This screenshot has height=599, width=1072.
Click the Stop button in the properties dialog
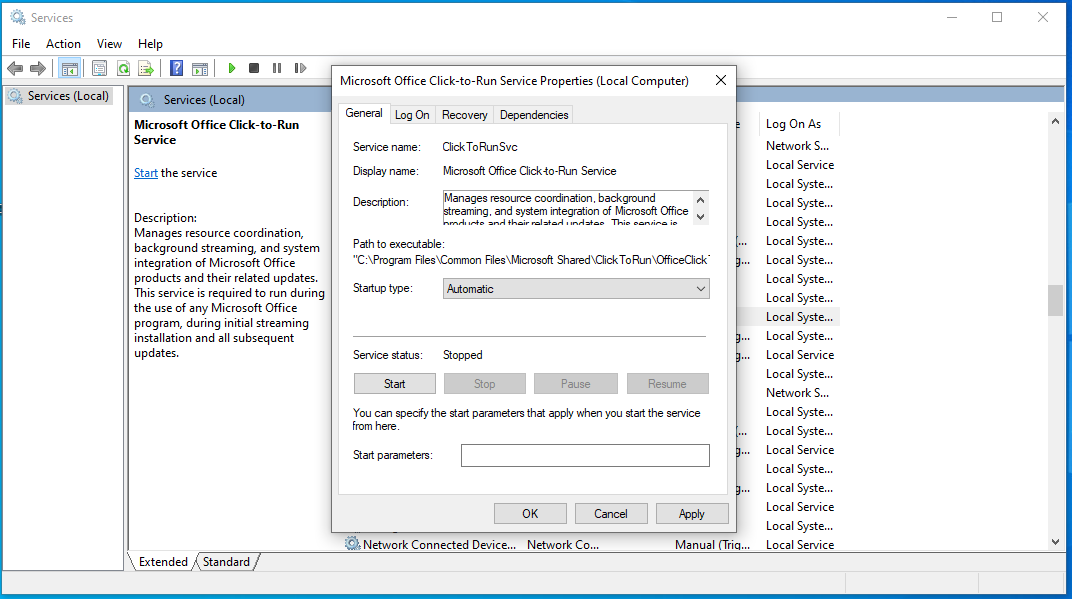(485, 384)
